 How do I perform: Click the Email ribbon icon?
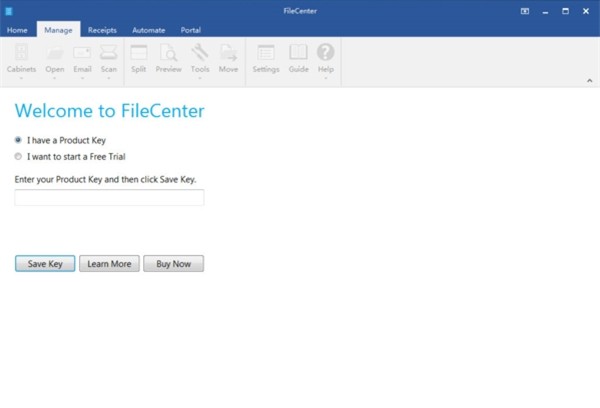(x=82, y=52)
